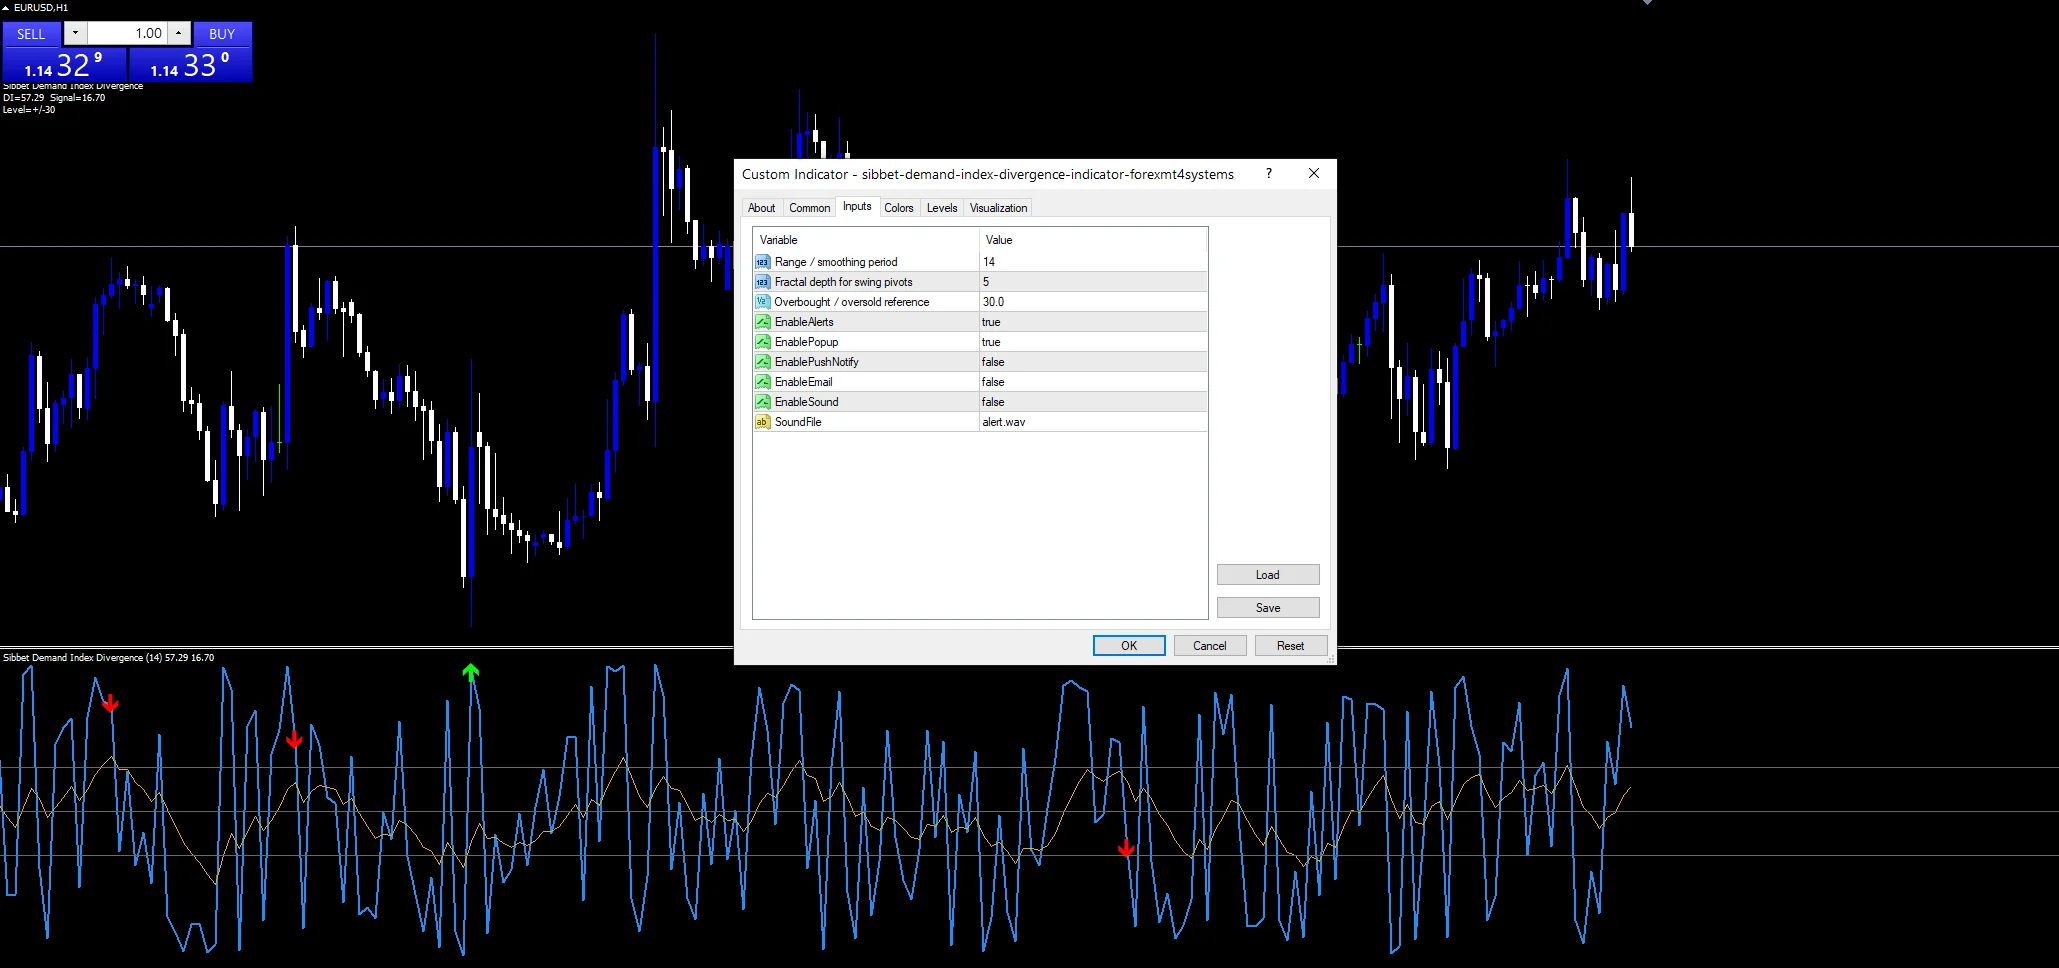Click the SELL button in trade panel
2059x968 pixels.
31,34
